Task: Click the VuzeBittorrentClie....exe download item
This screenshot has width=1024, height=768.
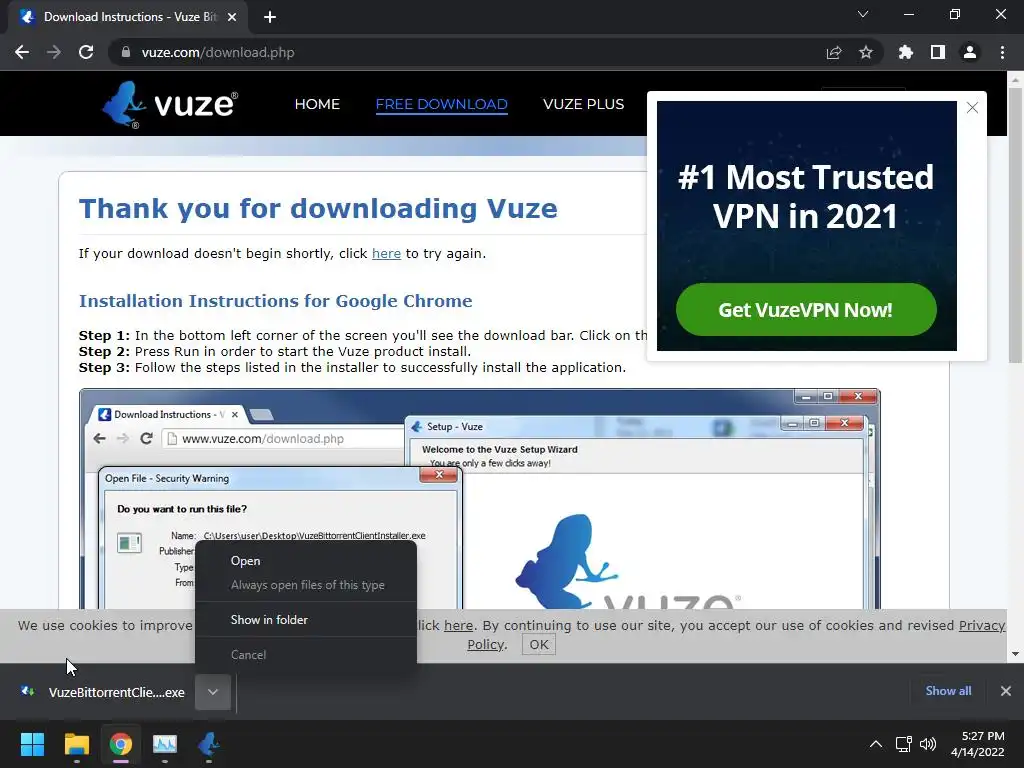Action: (x=103, y=692)
